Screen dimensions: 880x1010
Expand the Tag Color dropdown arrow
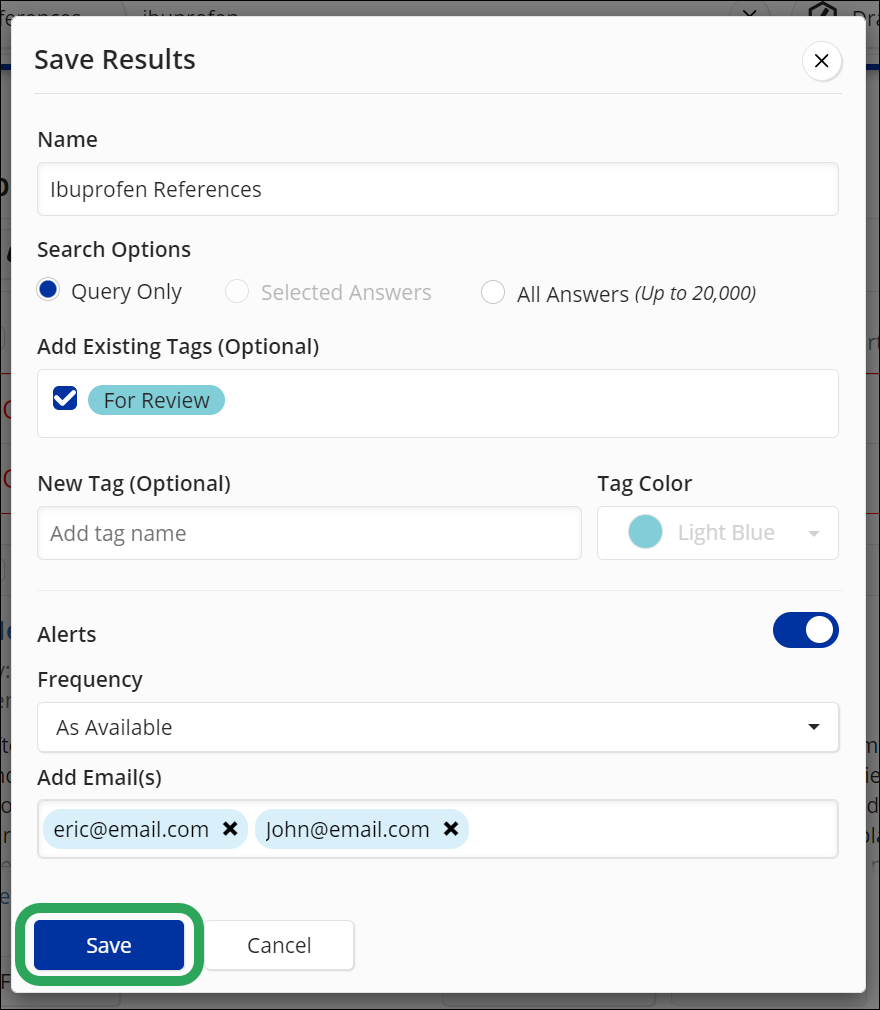click(x=814, y=533)
